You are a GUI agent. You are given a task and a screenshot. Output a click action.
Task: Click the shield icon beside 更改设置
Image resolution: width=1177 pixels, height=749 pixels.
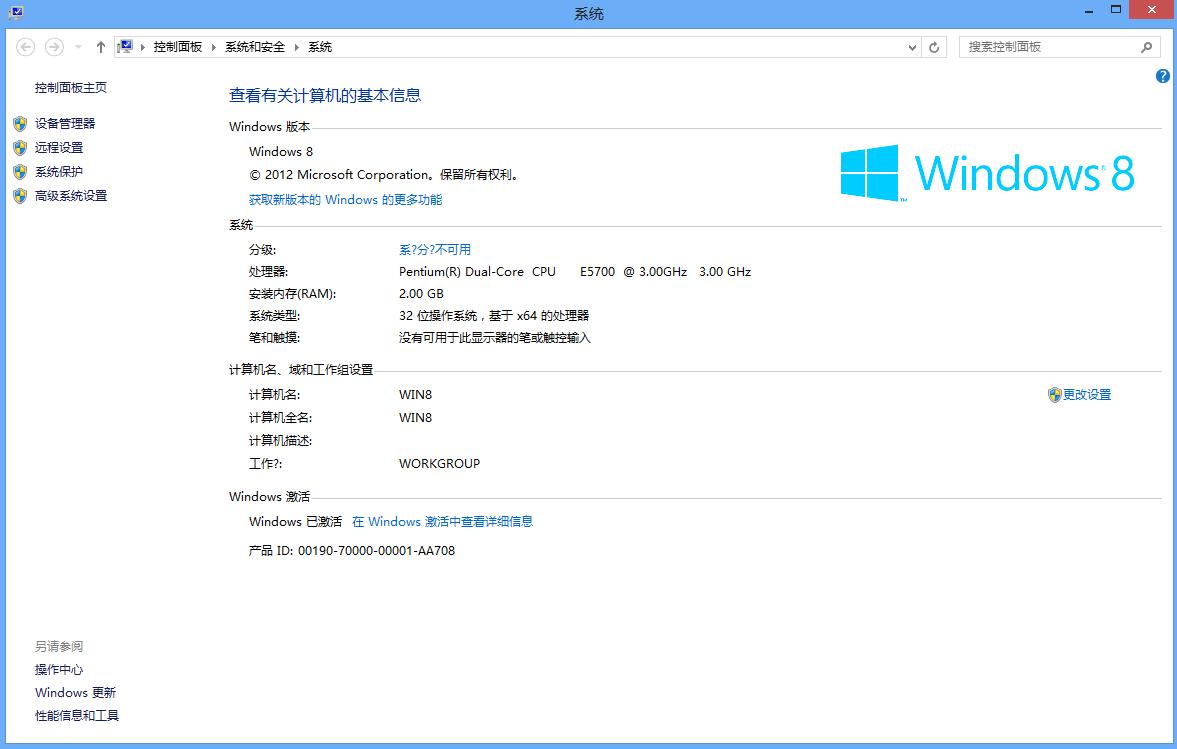click(1055, 395)
